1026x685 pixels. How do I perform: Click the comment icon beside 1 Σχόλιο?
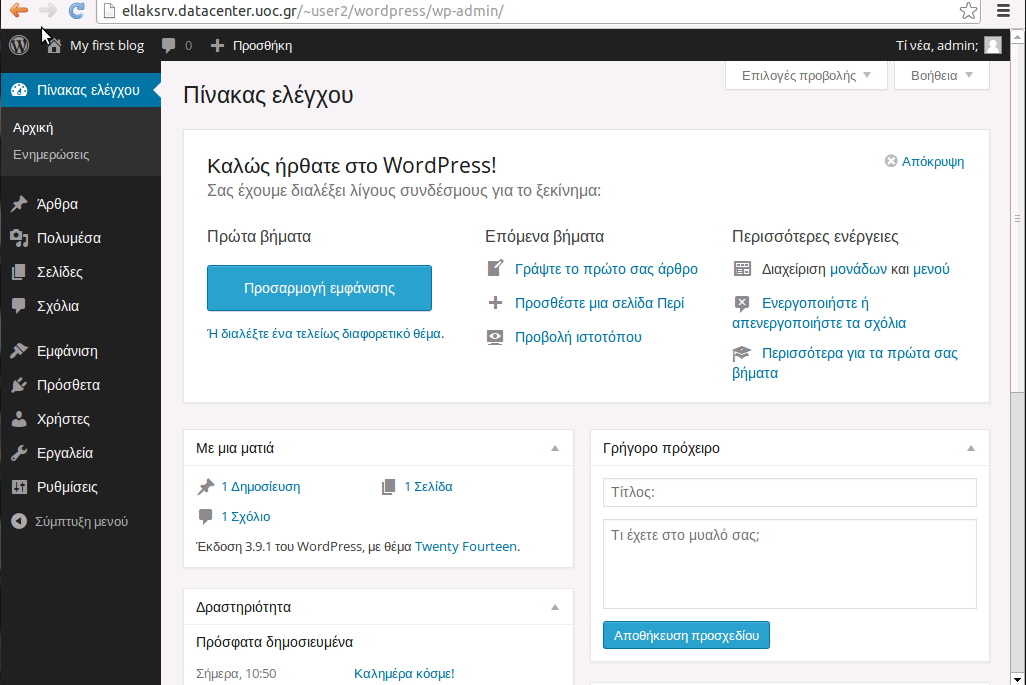[x=205, y=517]
